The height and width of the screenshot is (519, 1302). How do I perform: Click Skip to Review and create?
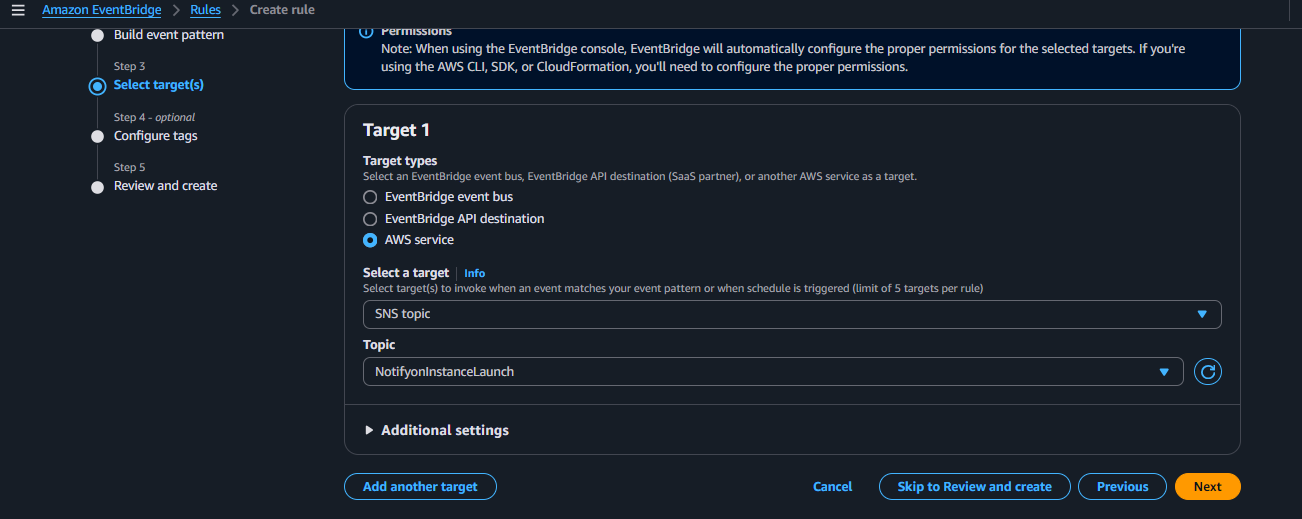click(x=974, y=487)
